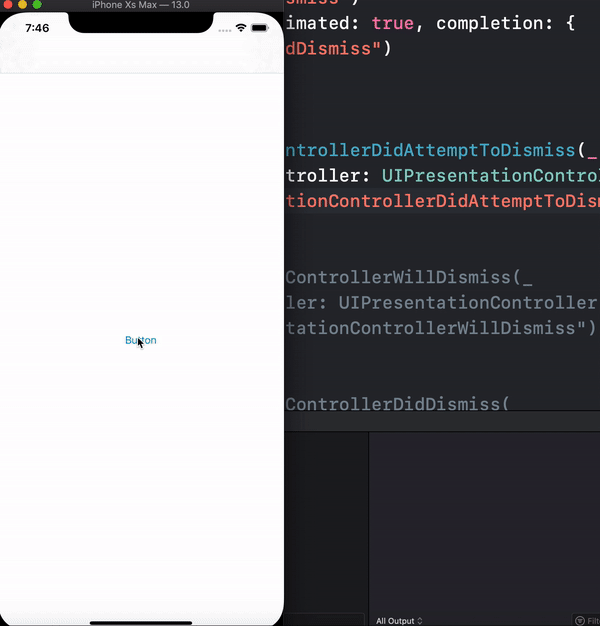Click the battery icon in status bar
Screen dimensions: 600x626
tap(259, 28)
